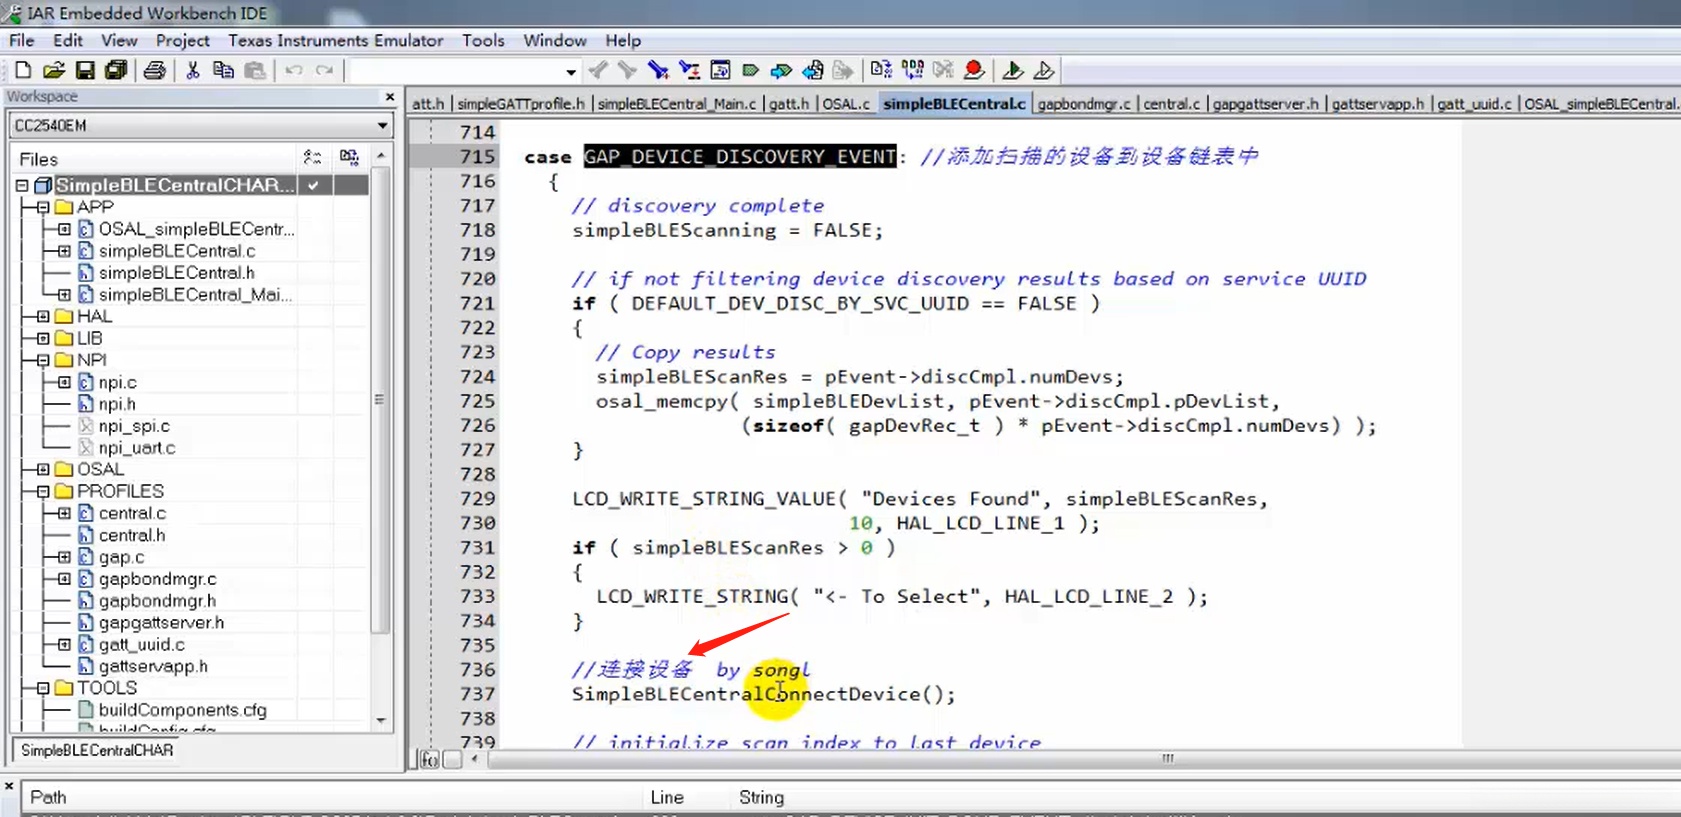This screenshot has width=1681, height=817.
Task: Click the Navigate Backward icon
Action: pyautogui.click(x=813, y=70)
